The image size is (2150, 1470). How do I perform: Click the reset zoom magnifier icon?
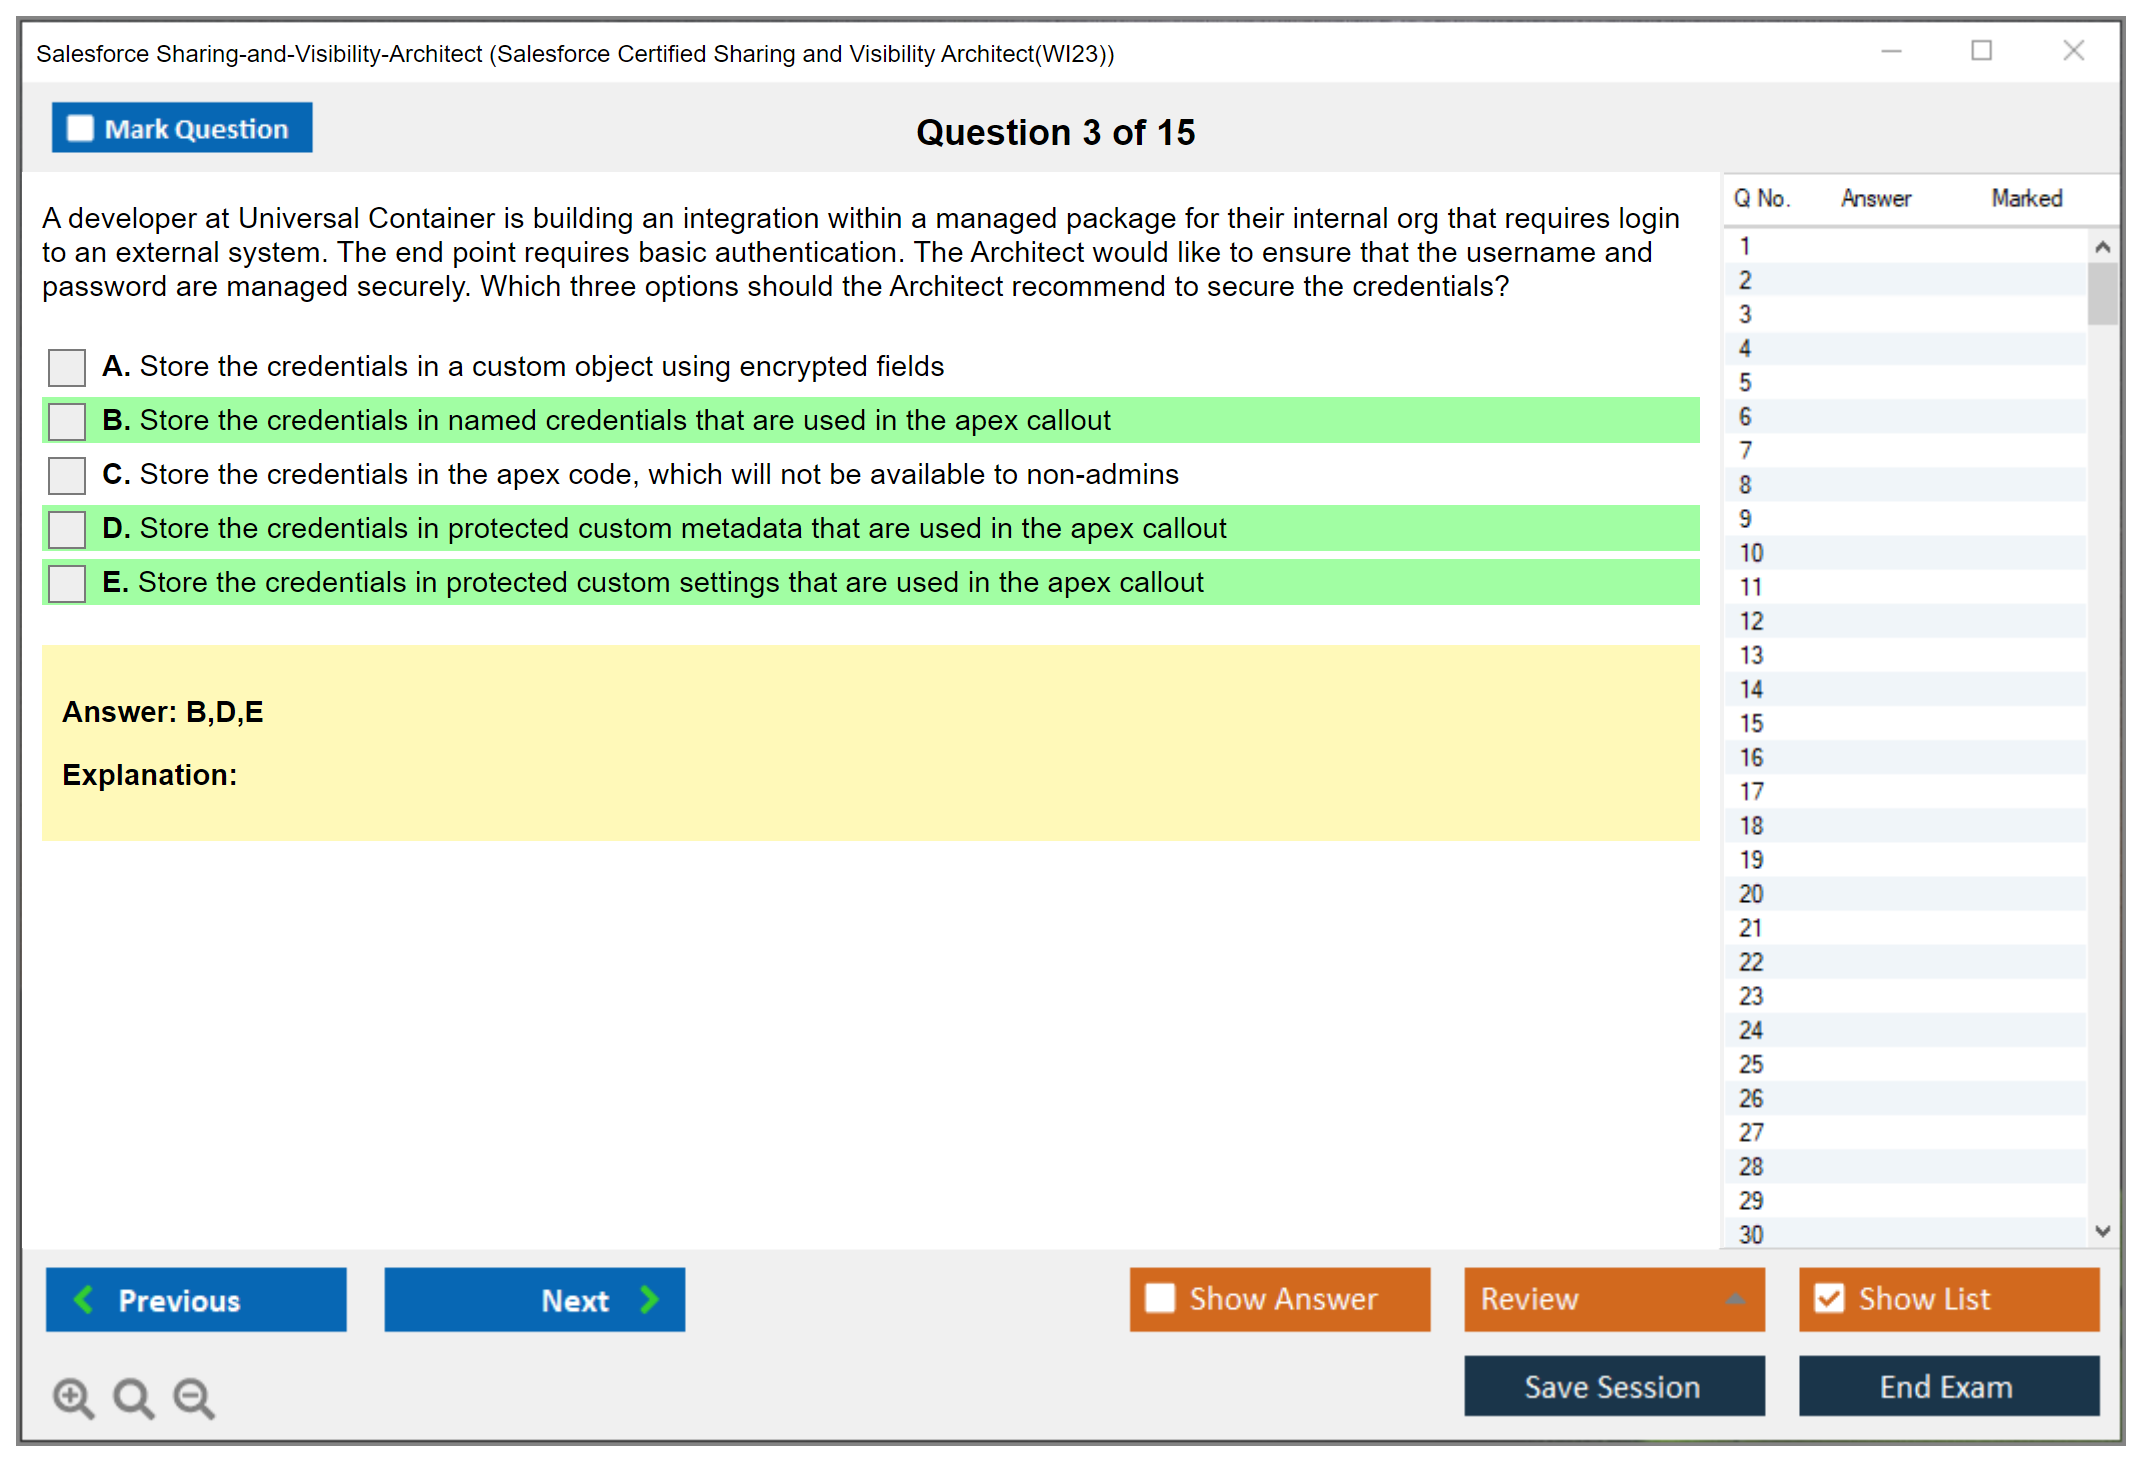click(x=133, y=1397)
